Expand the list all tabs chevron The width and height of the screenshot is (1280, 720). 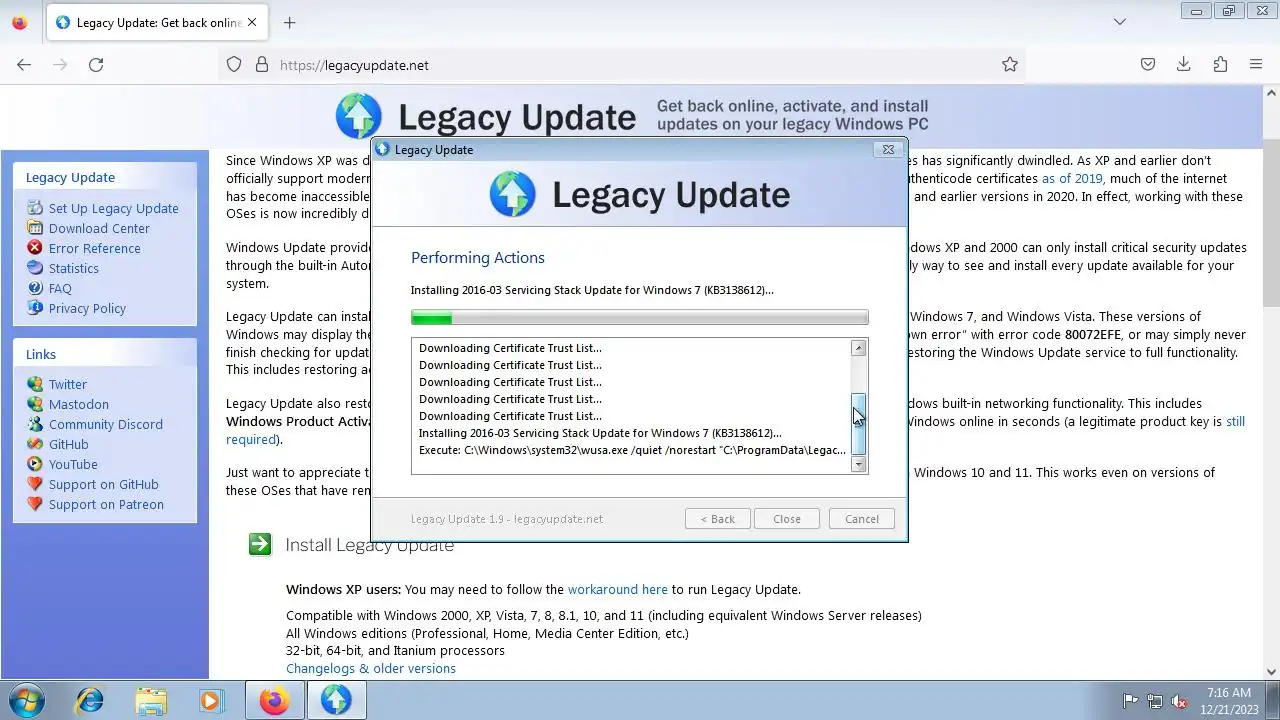click(1120, 22)
